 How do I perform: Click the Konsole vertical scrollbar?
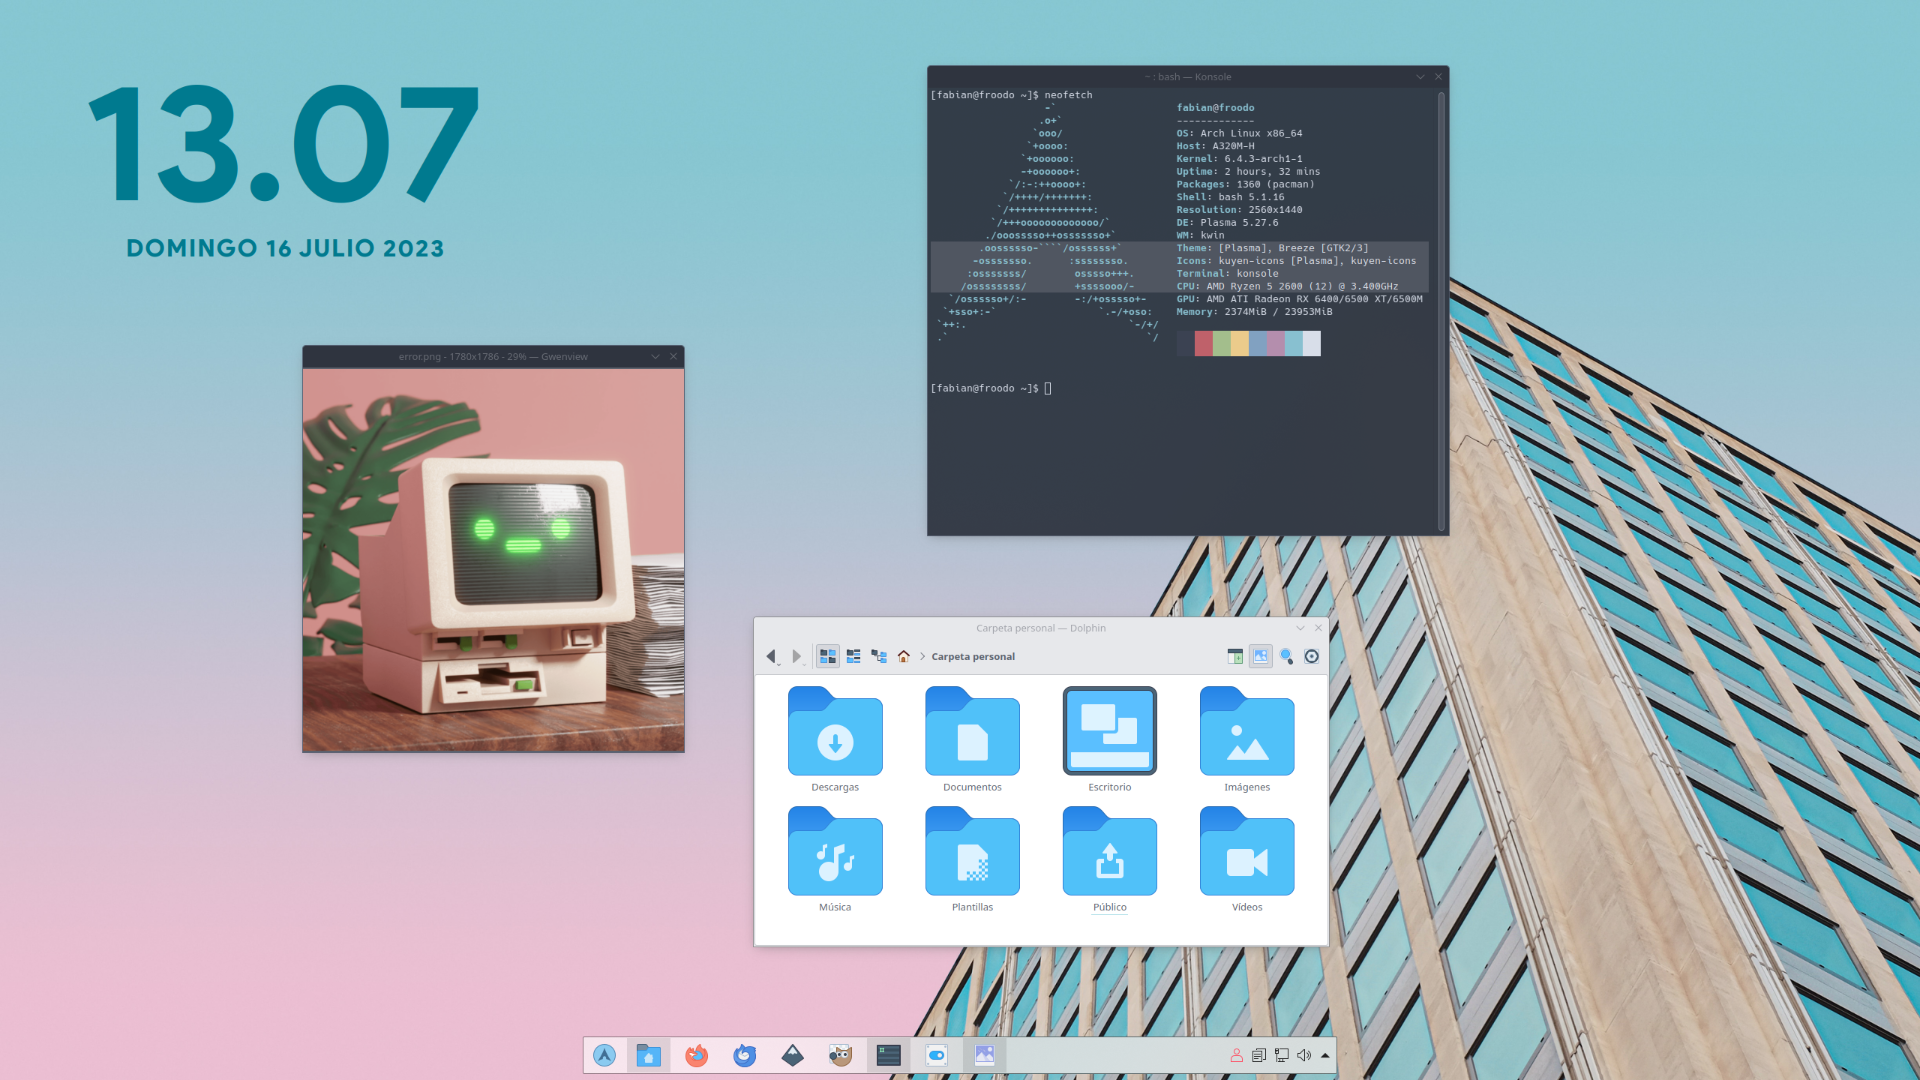[x=1441, y=310]
